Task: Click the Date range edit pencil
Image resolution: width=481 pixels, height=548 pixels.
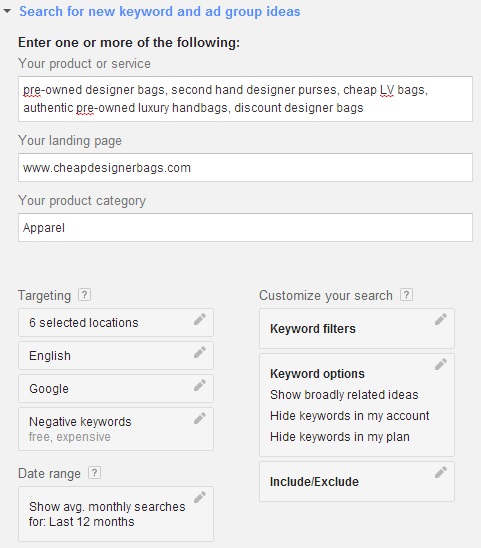Action: pyautogui.click(x=200, y=497)
